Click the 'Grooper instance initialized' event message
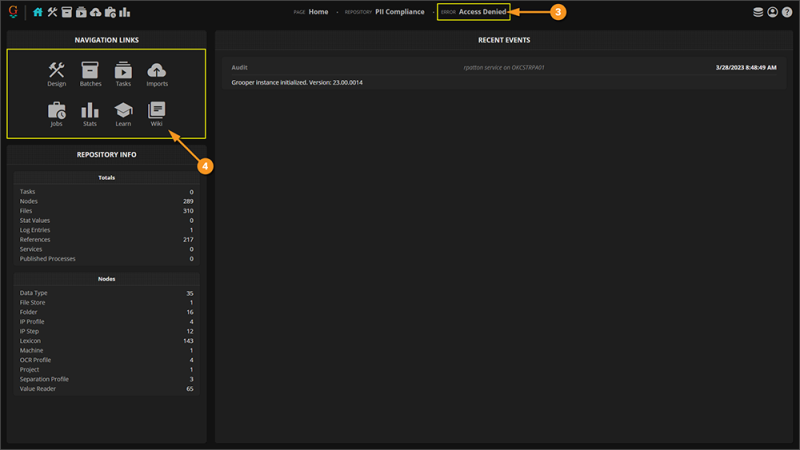The height and width of the screenshot is (450, 800). pyautogui.click(x=297, y=82)
